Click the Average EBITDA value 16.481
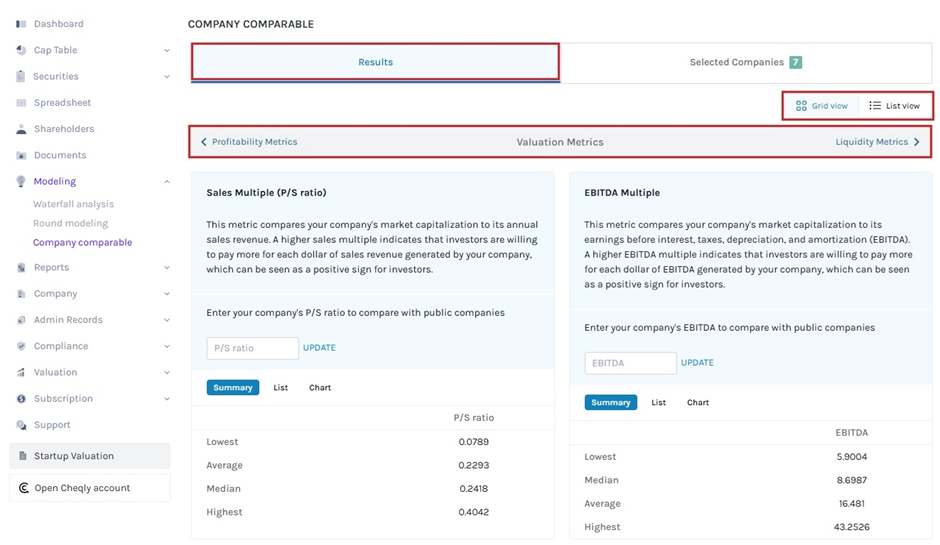940x545 pixels. coord(851,504)
